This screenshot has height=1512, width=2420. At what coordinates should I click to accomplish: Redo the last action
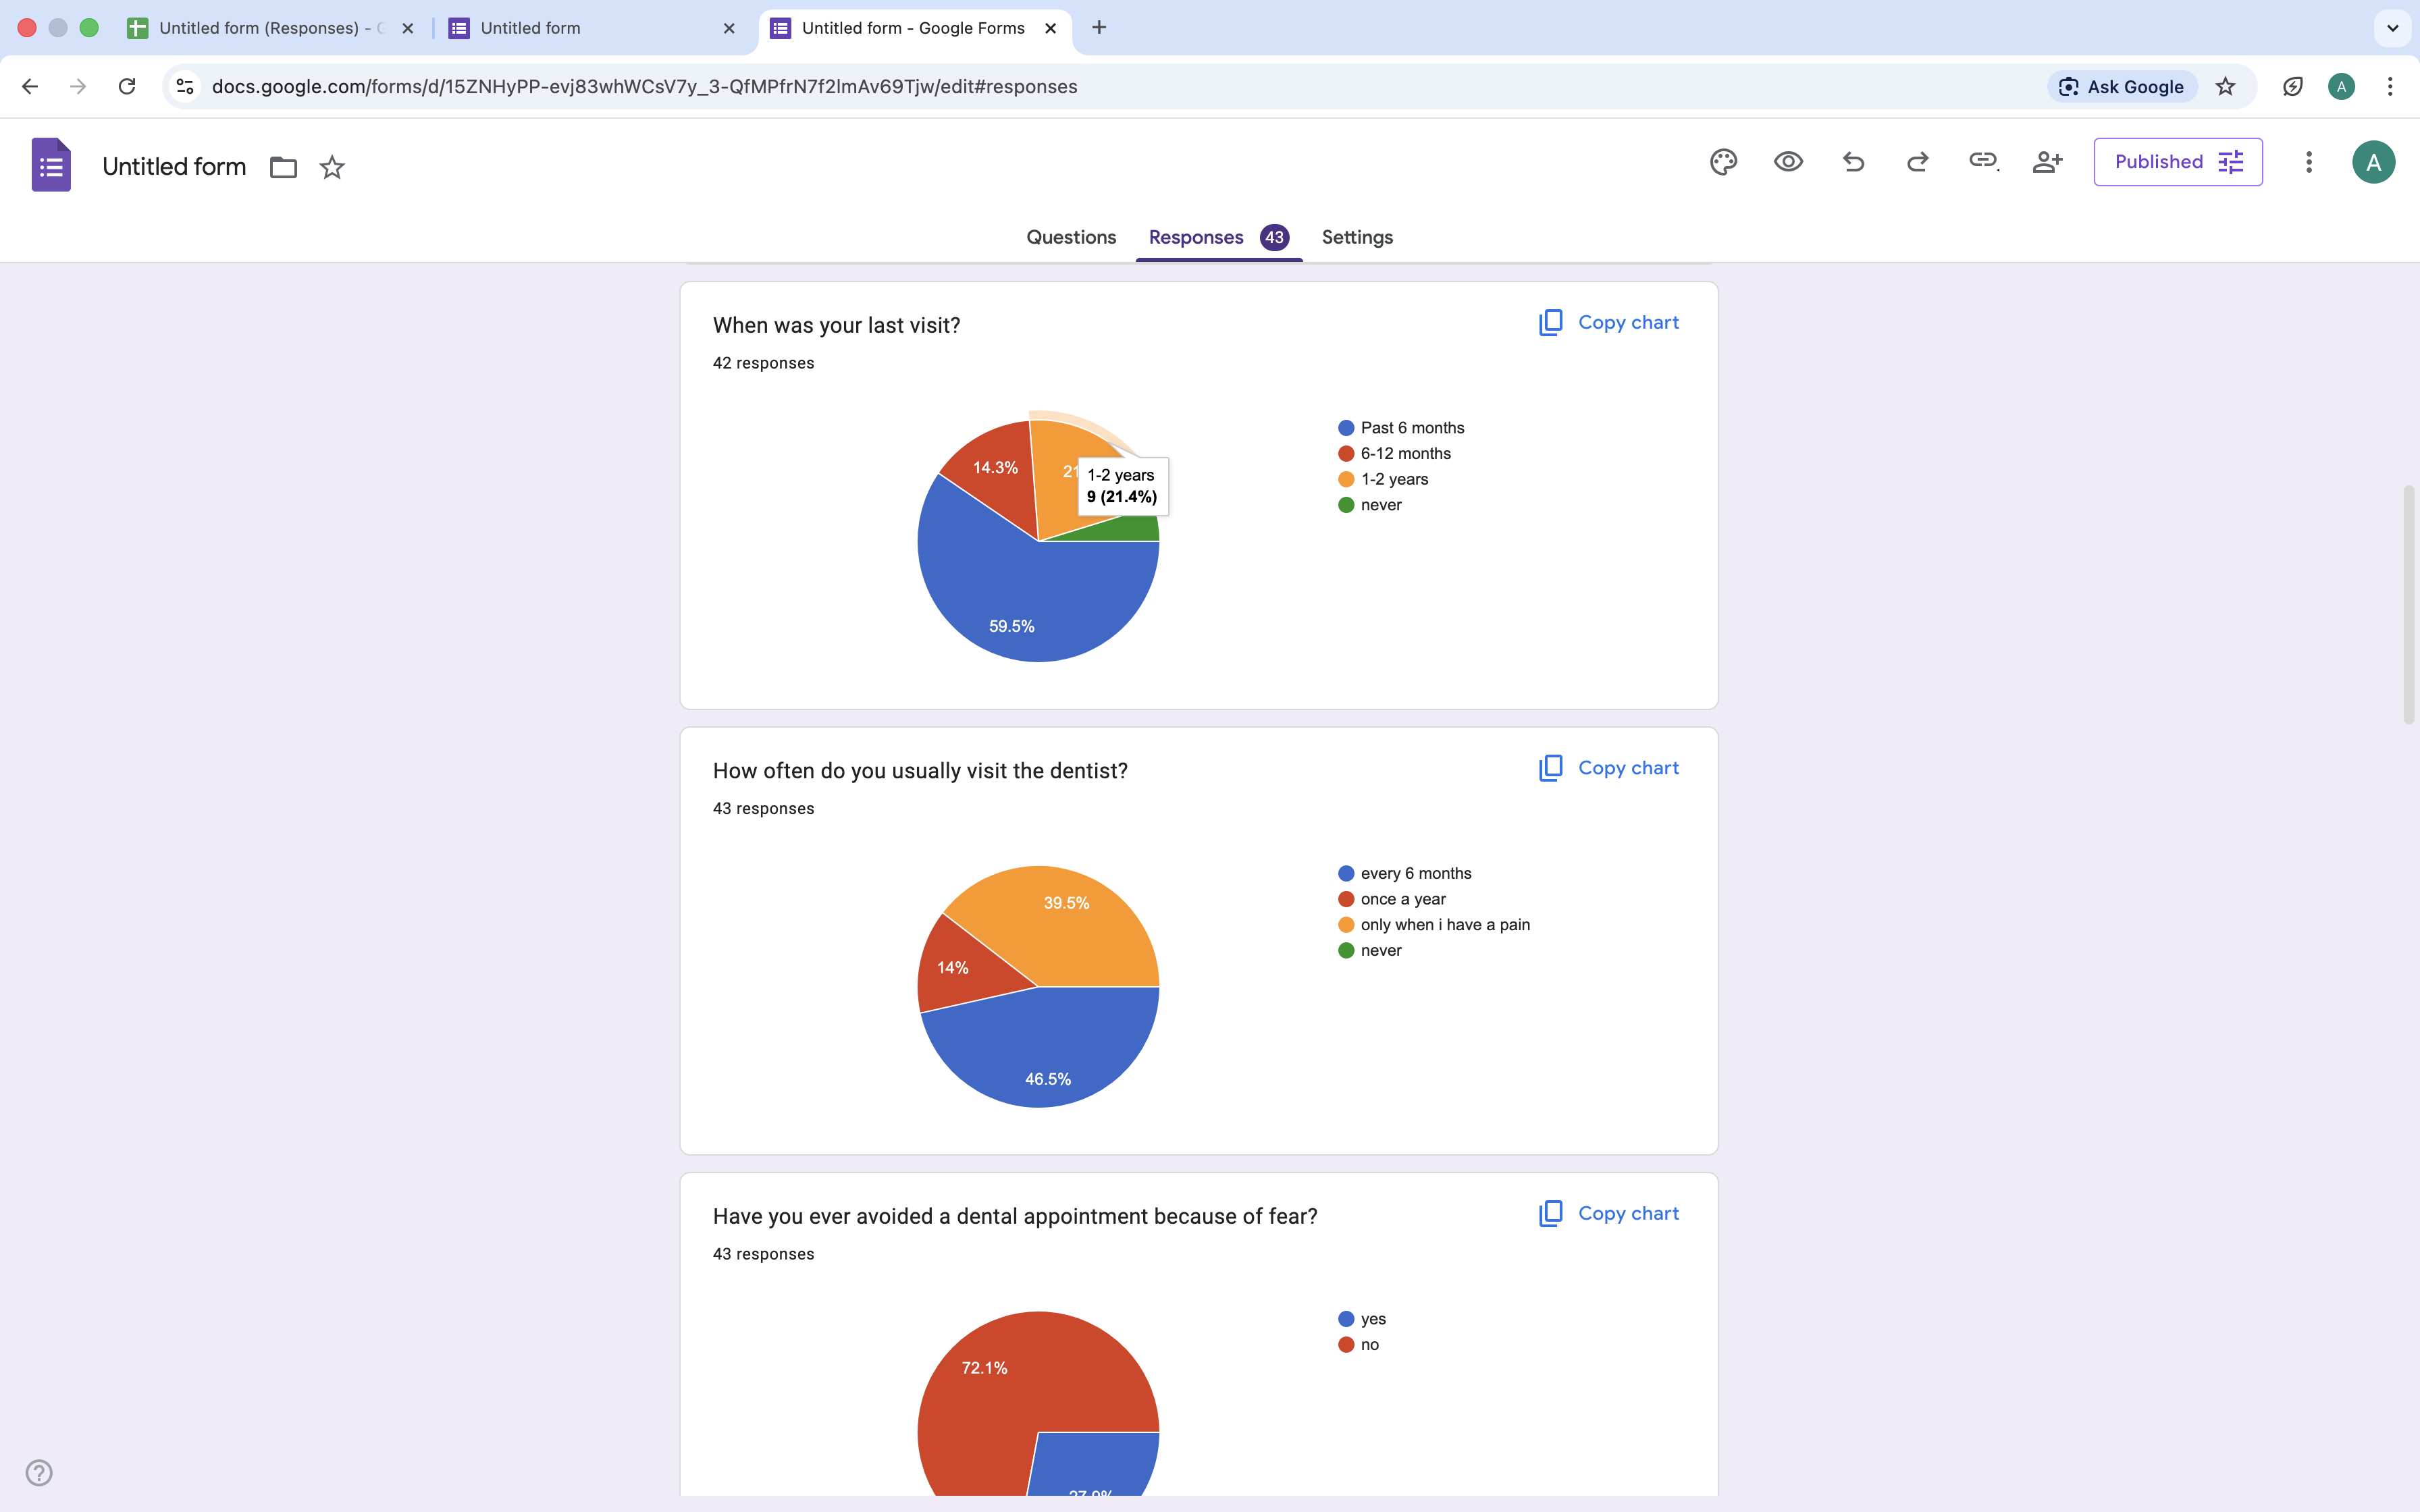1917,162
